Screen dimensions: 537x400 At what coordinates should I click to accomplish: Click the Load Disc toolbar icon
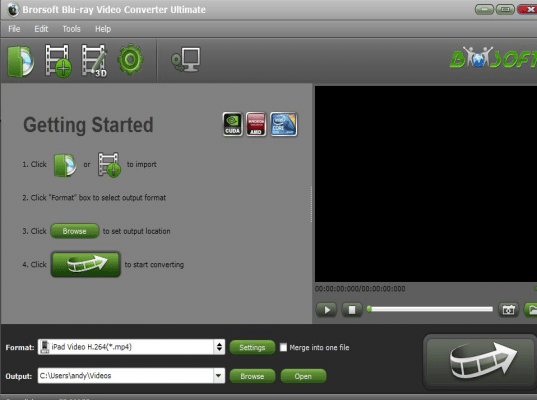tap(21, 61)
